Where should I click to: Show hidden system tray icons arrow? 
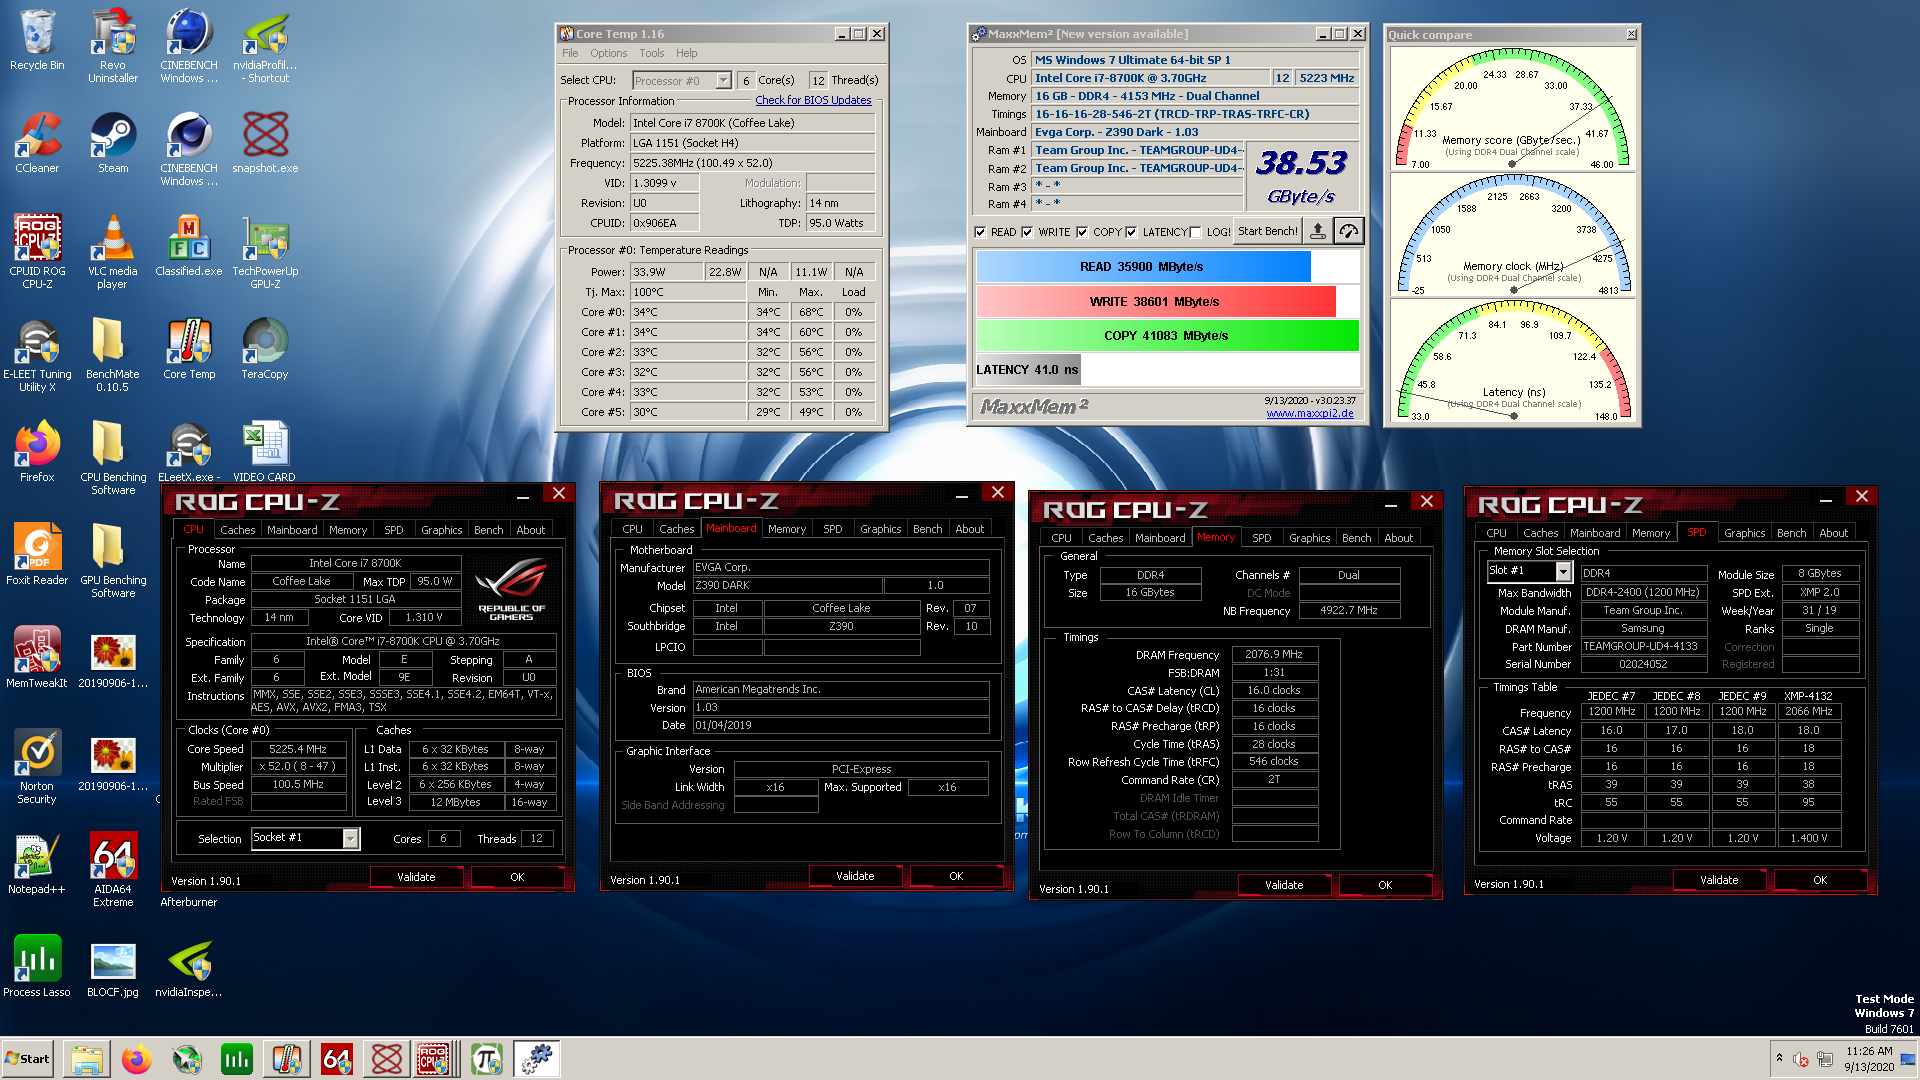(x=1779, y=1058)
